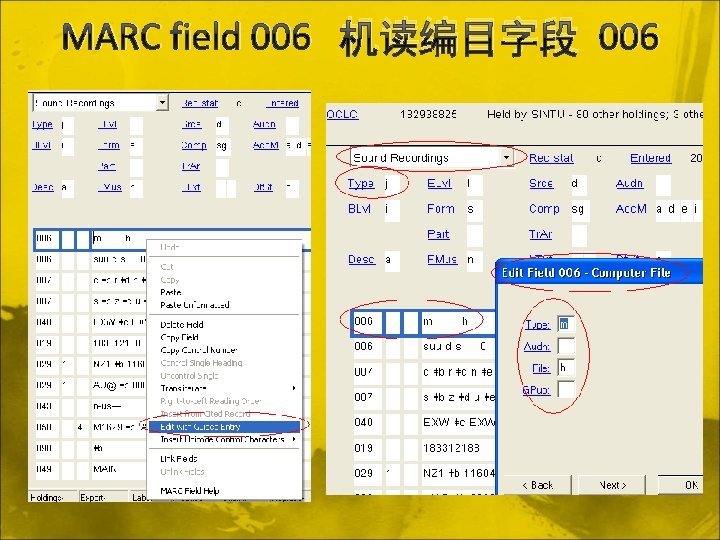The height and width of the screenshot is (540, 720).
Task: Choose Control Single Heading in context menu
Action: 224,363
